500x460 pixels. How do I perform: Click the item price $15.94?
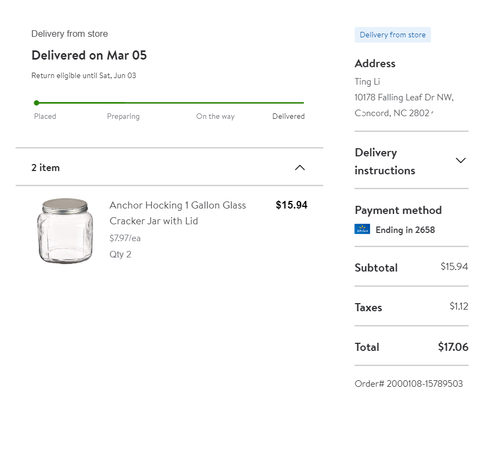coord(291,205)
